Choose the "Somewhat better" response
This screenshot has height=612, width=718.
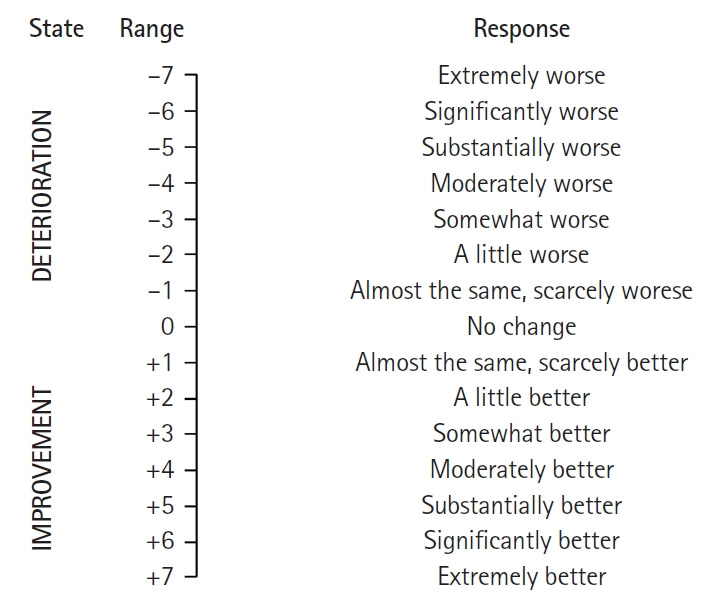521,434
